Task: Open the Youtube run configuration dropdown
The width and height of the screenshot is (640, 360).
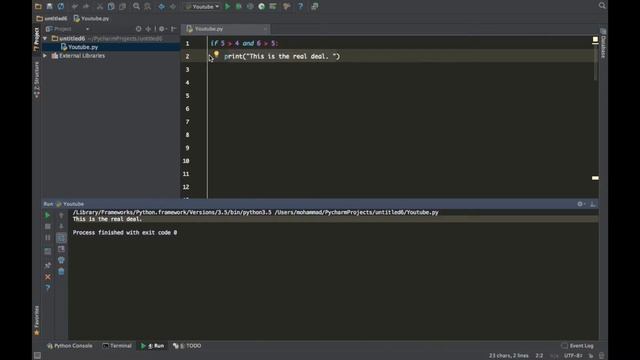Action: click(x=202, y=7)
